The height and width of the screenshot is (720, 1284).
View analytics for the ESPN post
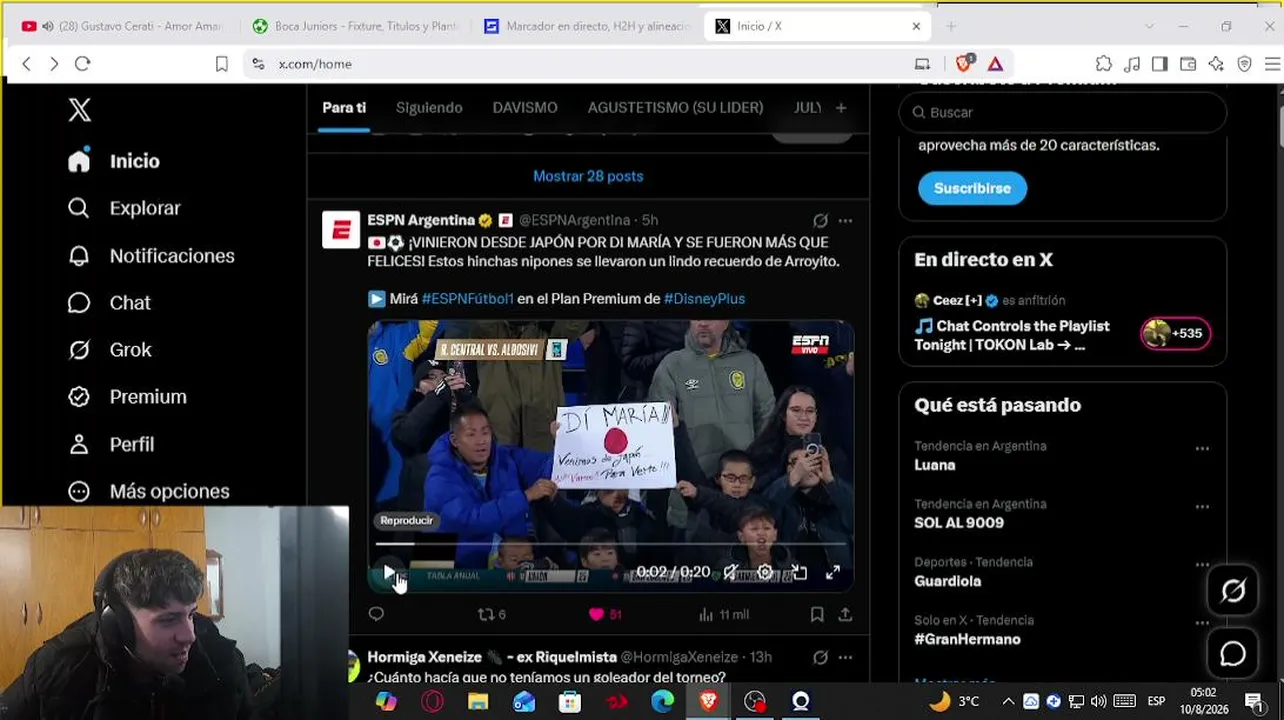tap(723, 614)
